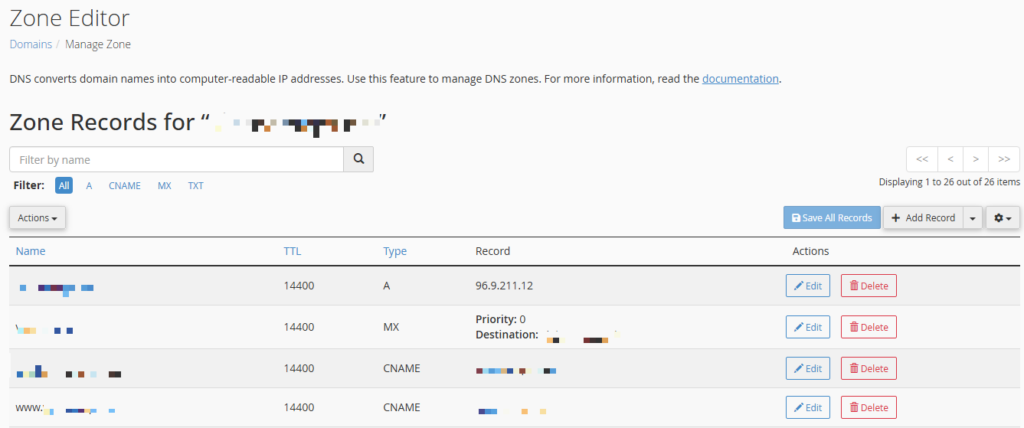Edit the first CNAME record
The height and width of the screenshot is (428, 1024).
click(808, 369)
